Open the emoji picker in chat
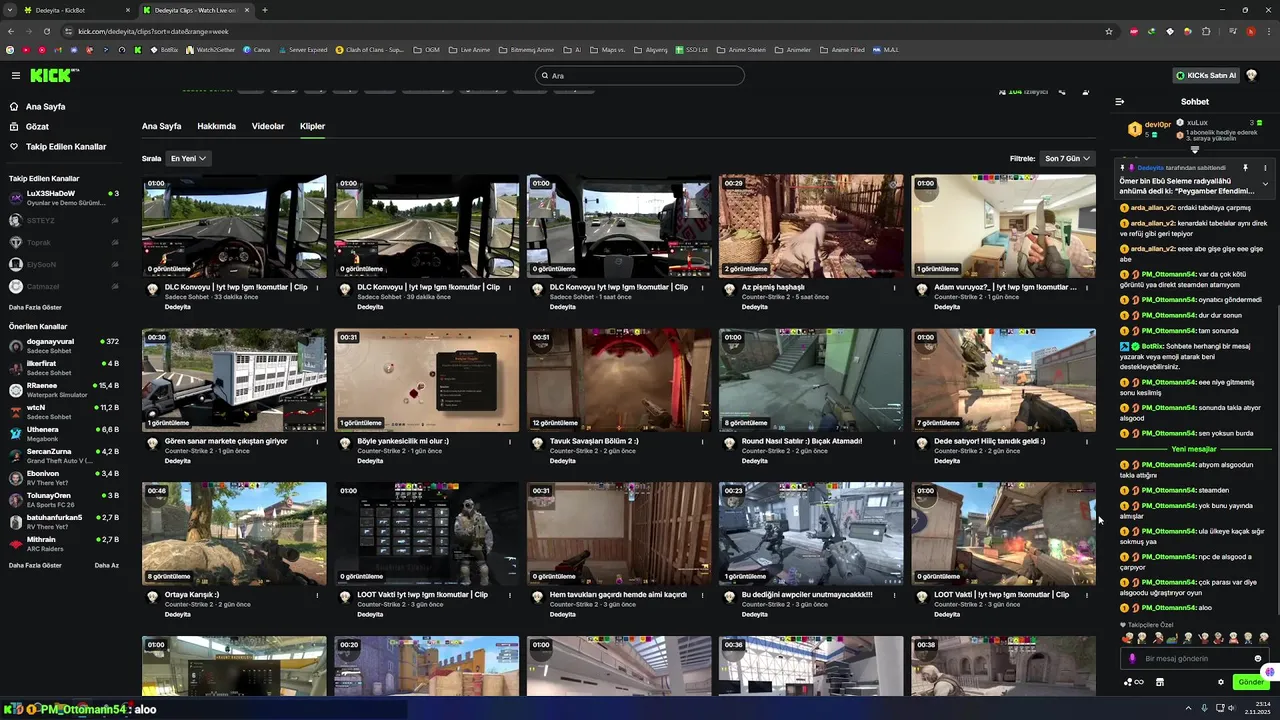This screenshot has width=1280, height=720. (1258, 658)
